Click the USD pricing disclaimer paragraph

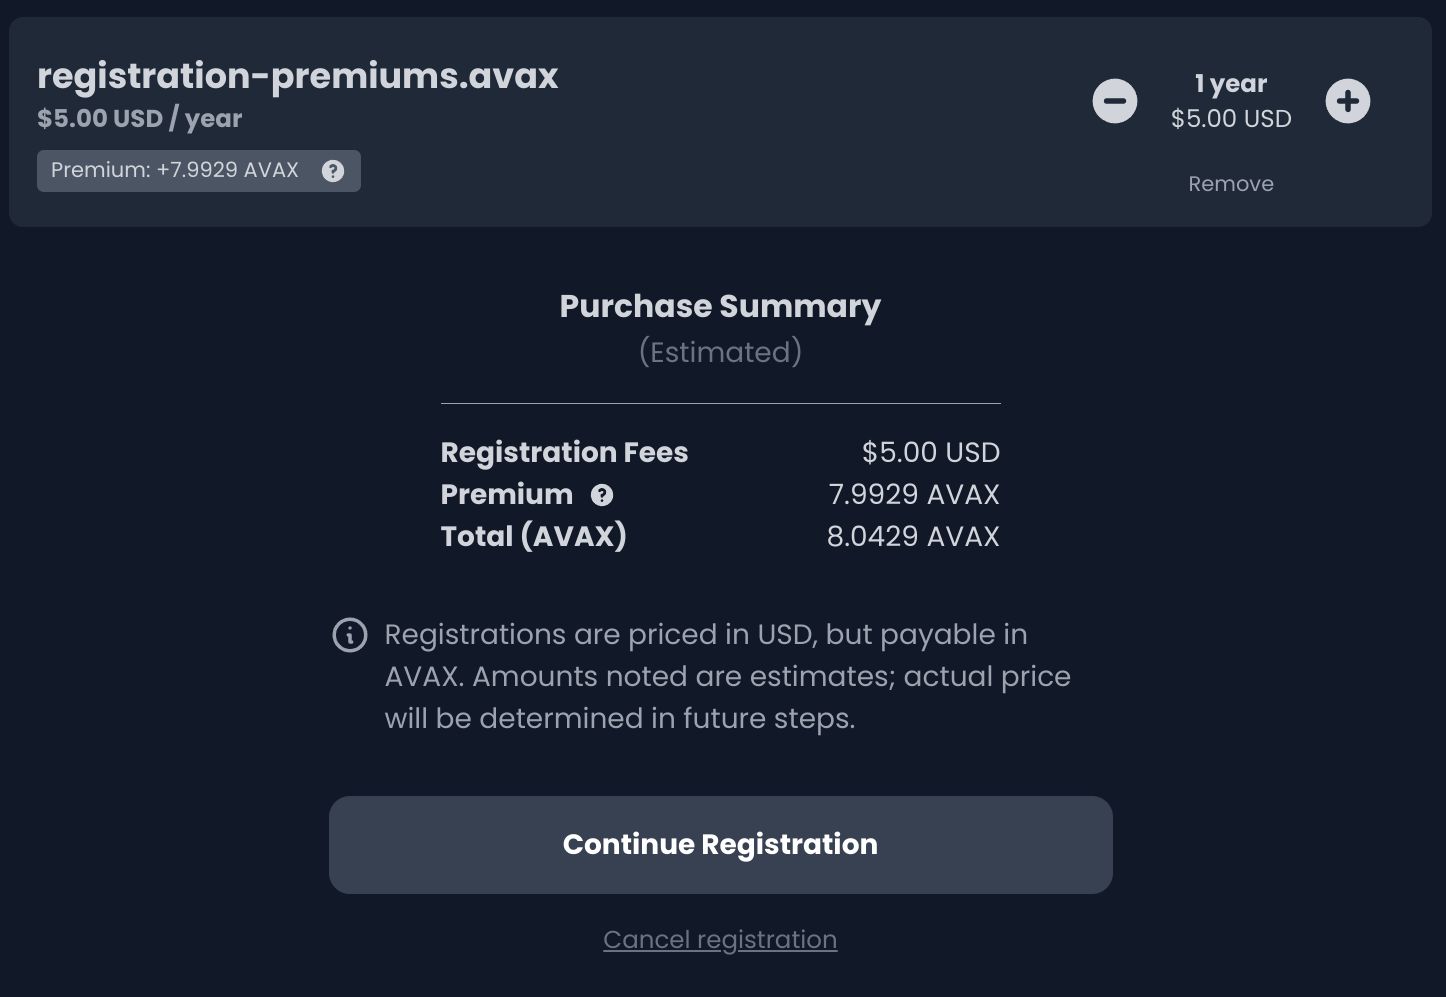pyautogui.click(x=727, y=676)
